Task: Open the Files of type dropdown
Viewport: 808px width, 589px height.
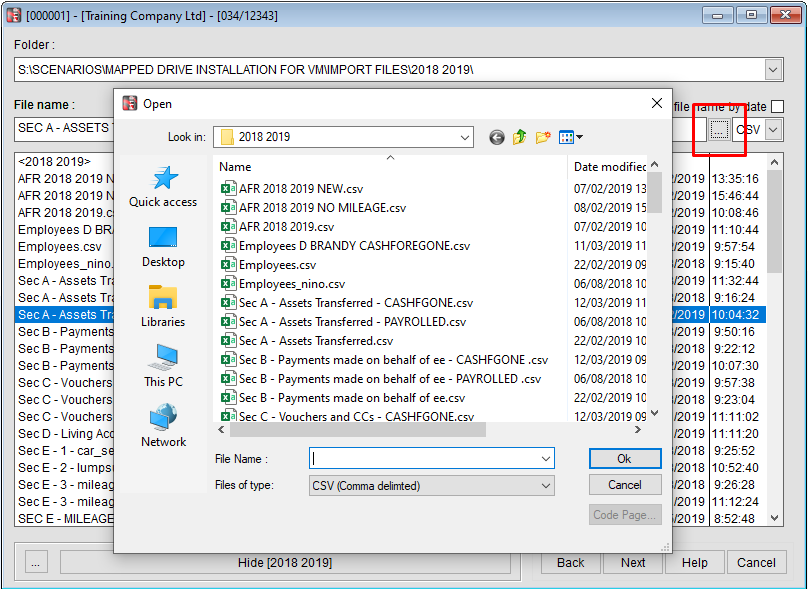Action: [x=546, y=486]
